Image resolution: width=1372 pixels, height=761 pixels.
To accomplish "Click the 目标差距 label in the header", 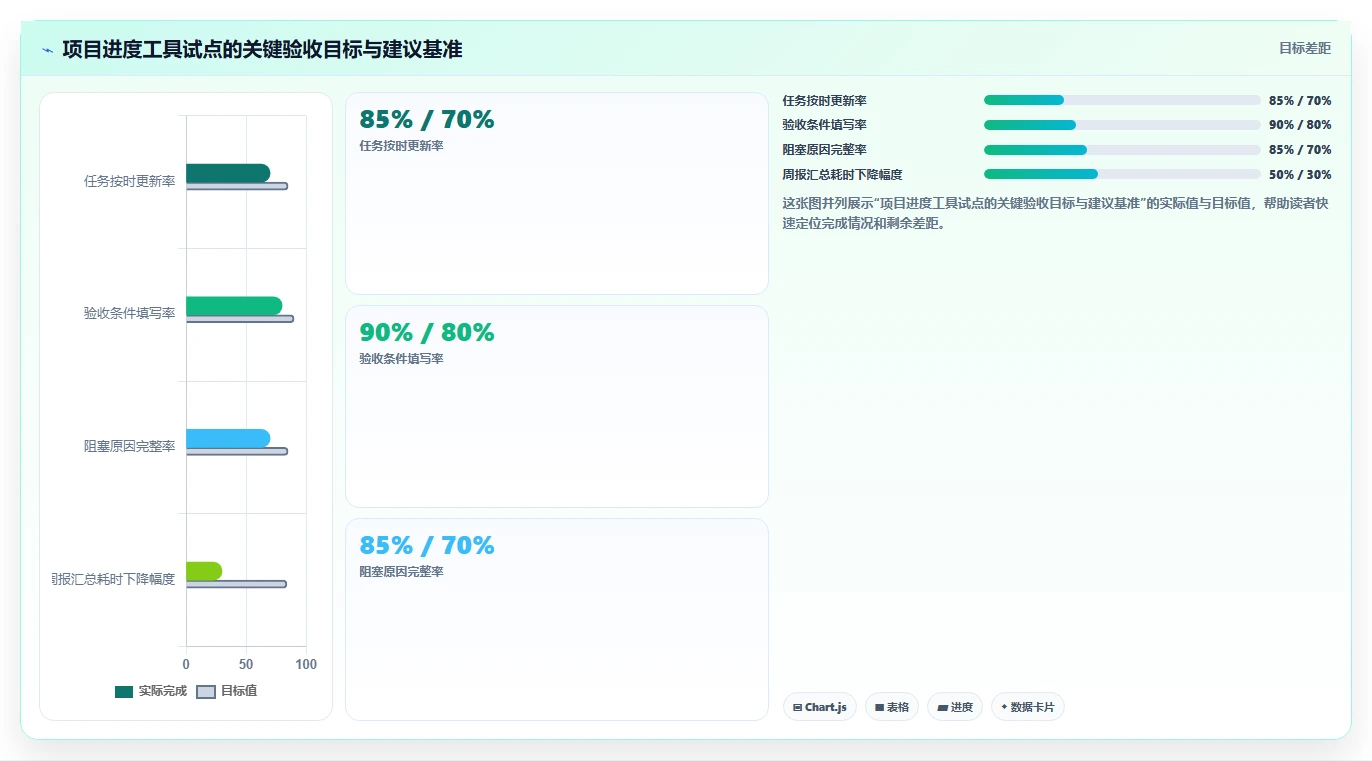I will point(1305,48).
